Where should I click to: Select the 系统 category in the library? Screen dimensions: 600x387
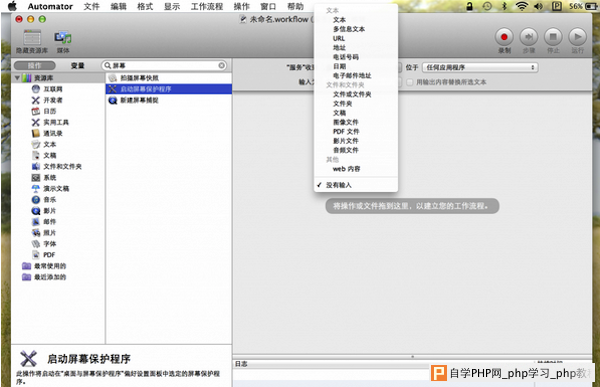[x=49, y=178]
